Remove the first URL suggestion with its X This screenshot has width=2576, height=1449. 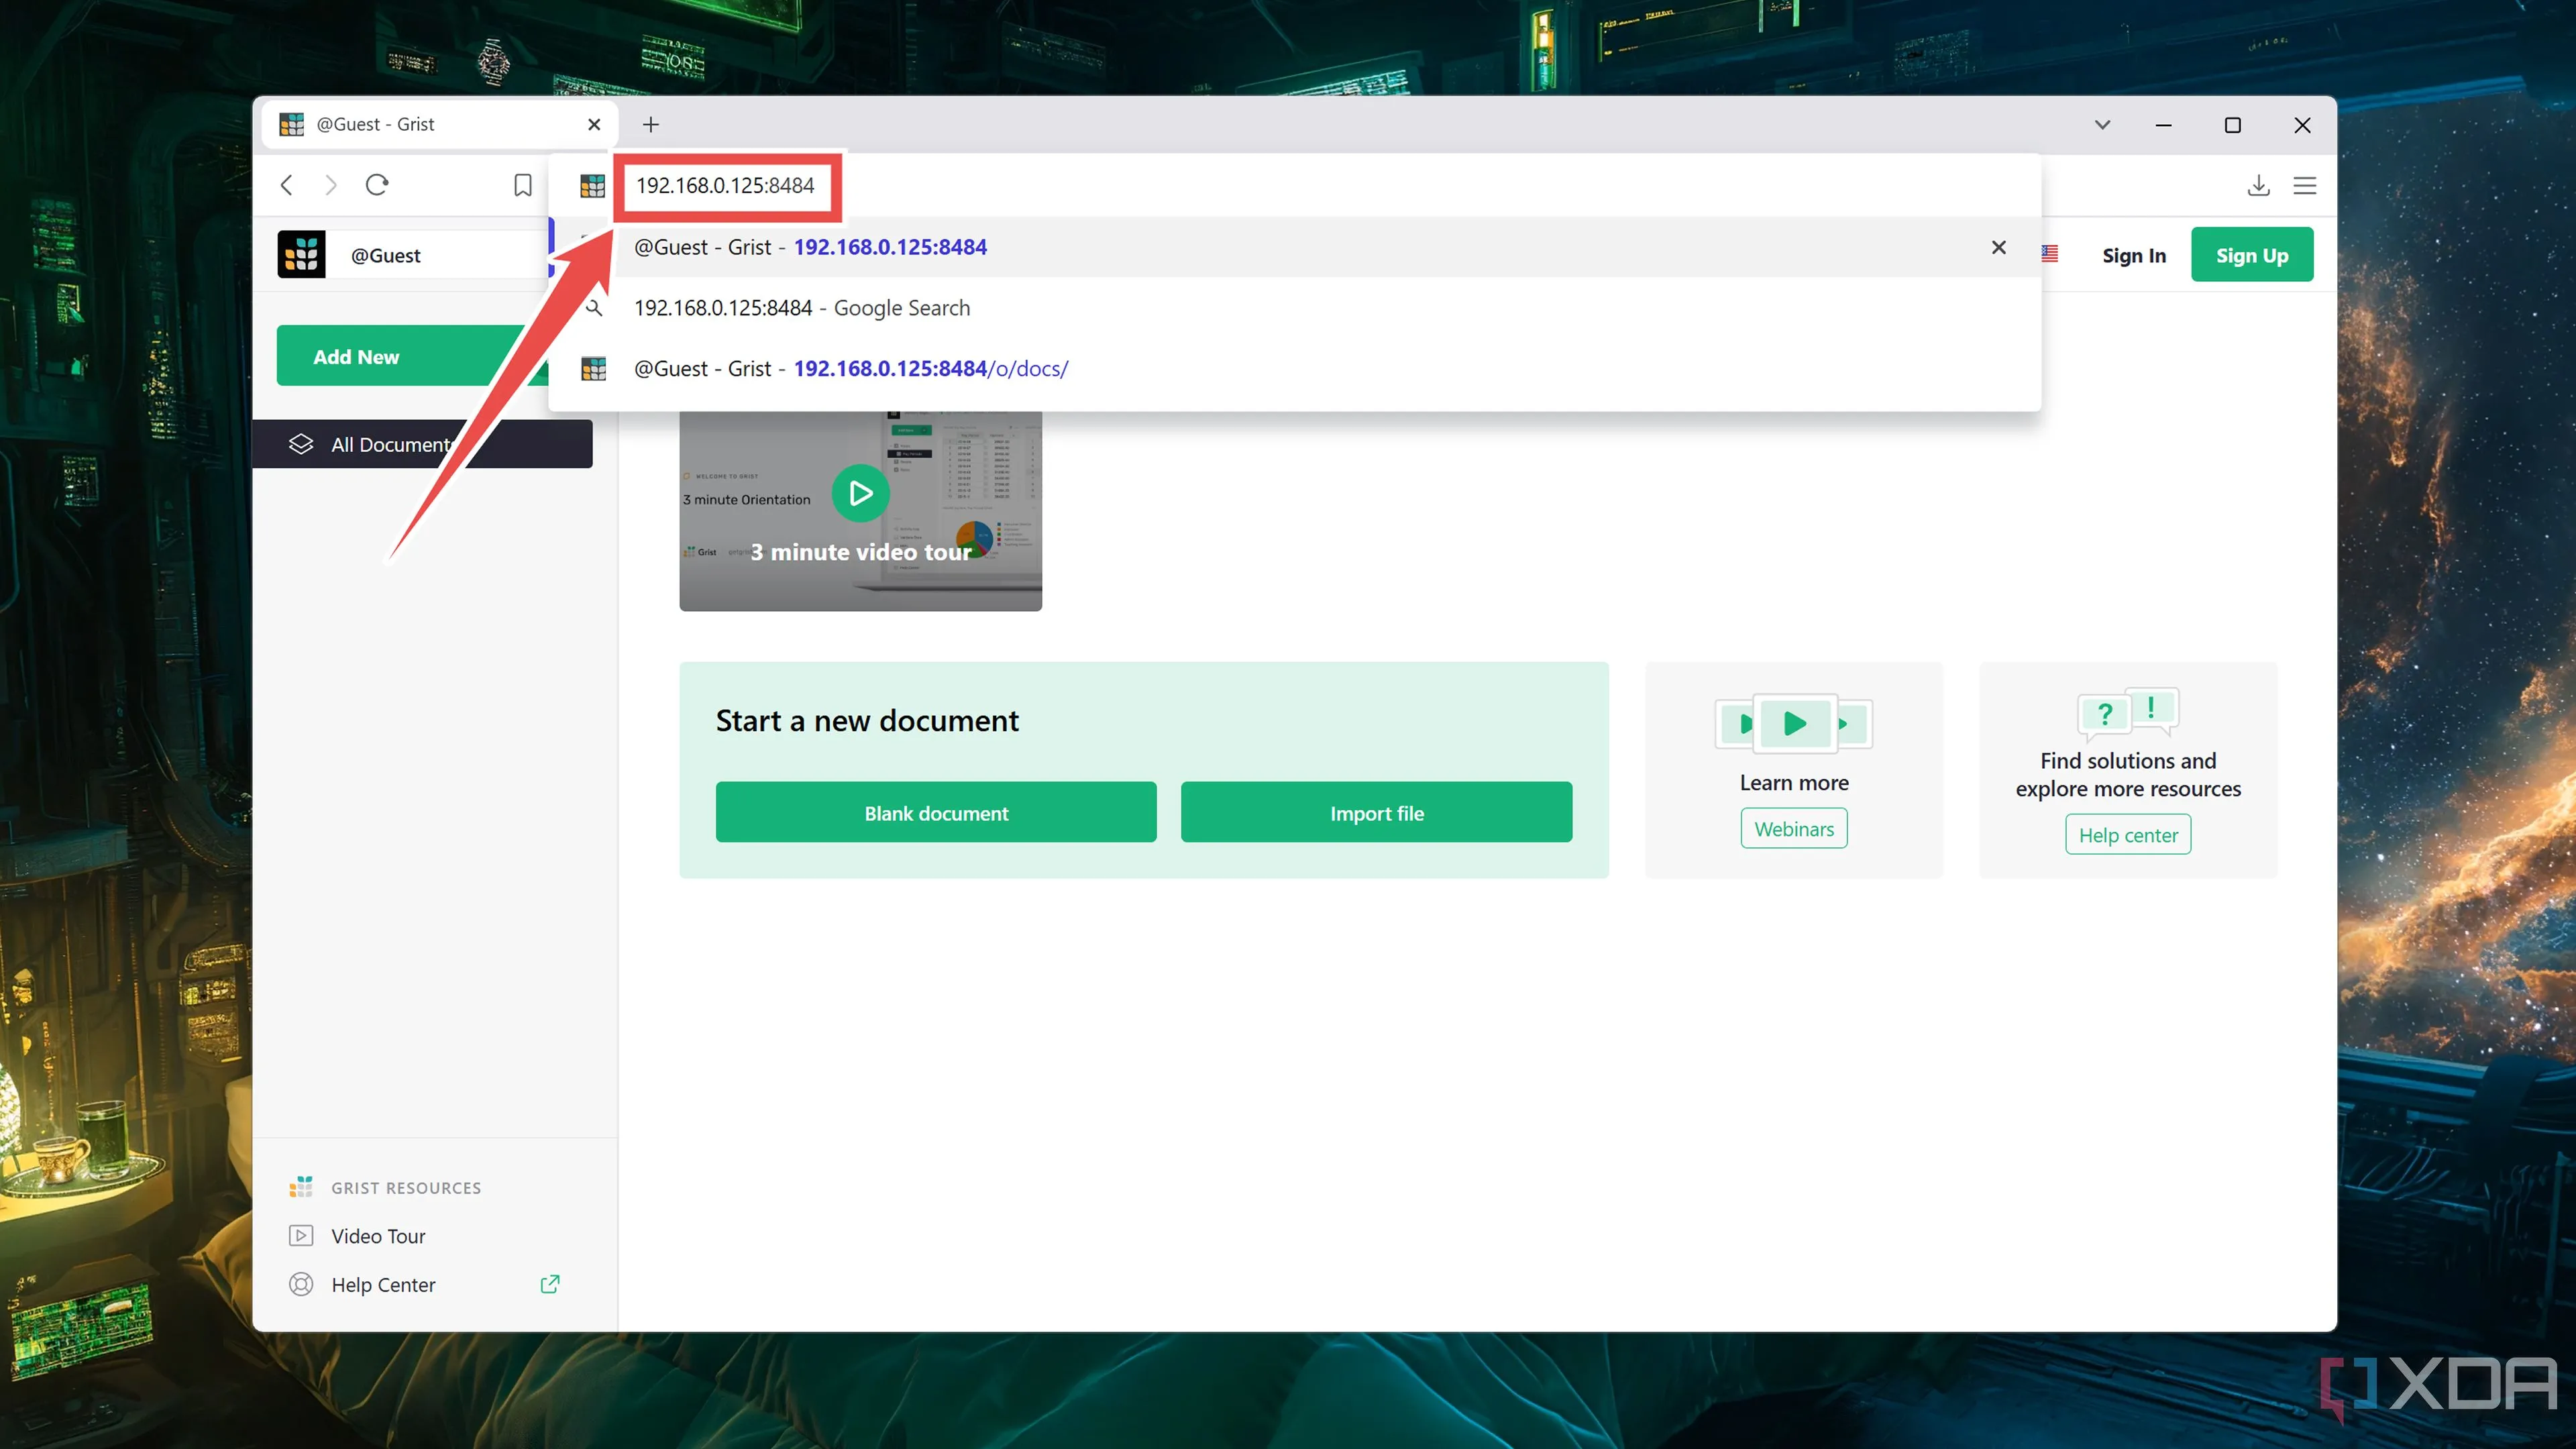point(1998,247)
